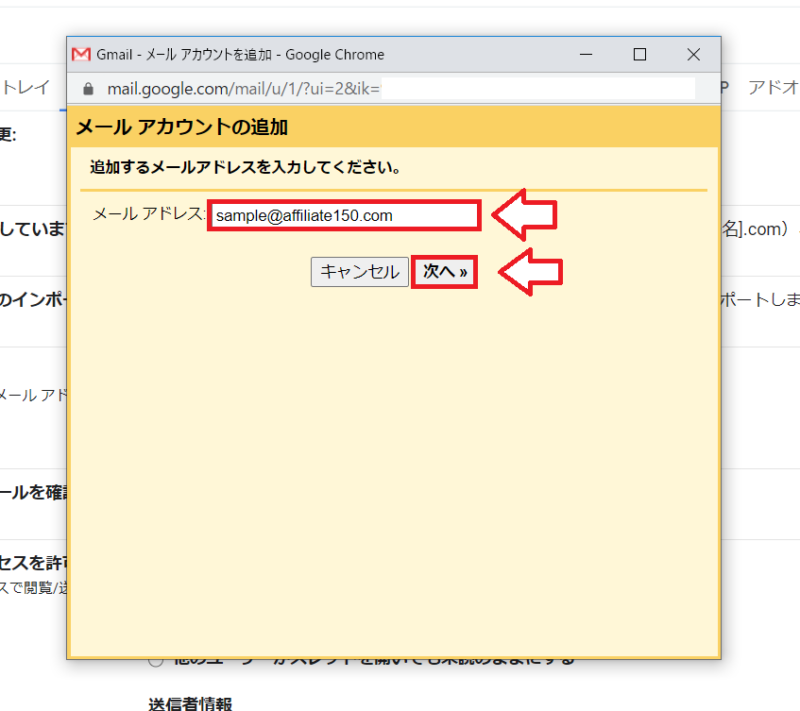Select the 他のユーザーがスレッドを開いても未読のままにする option
This screenshot has width=800, height=711.
[155, 658]
